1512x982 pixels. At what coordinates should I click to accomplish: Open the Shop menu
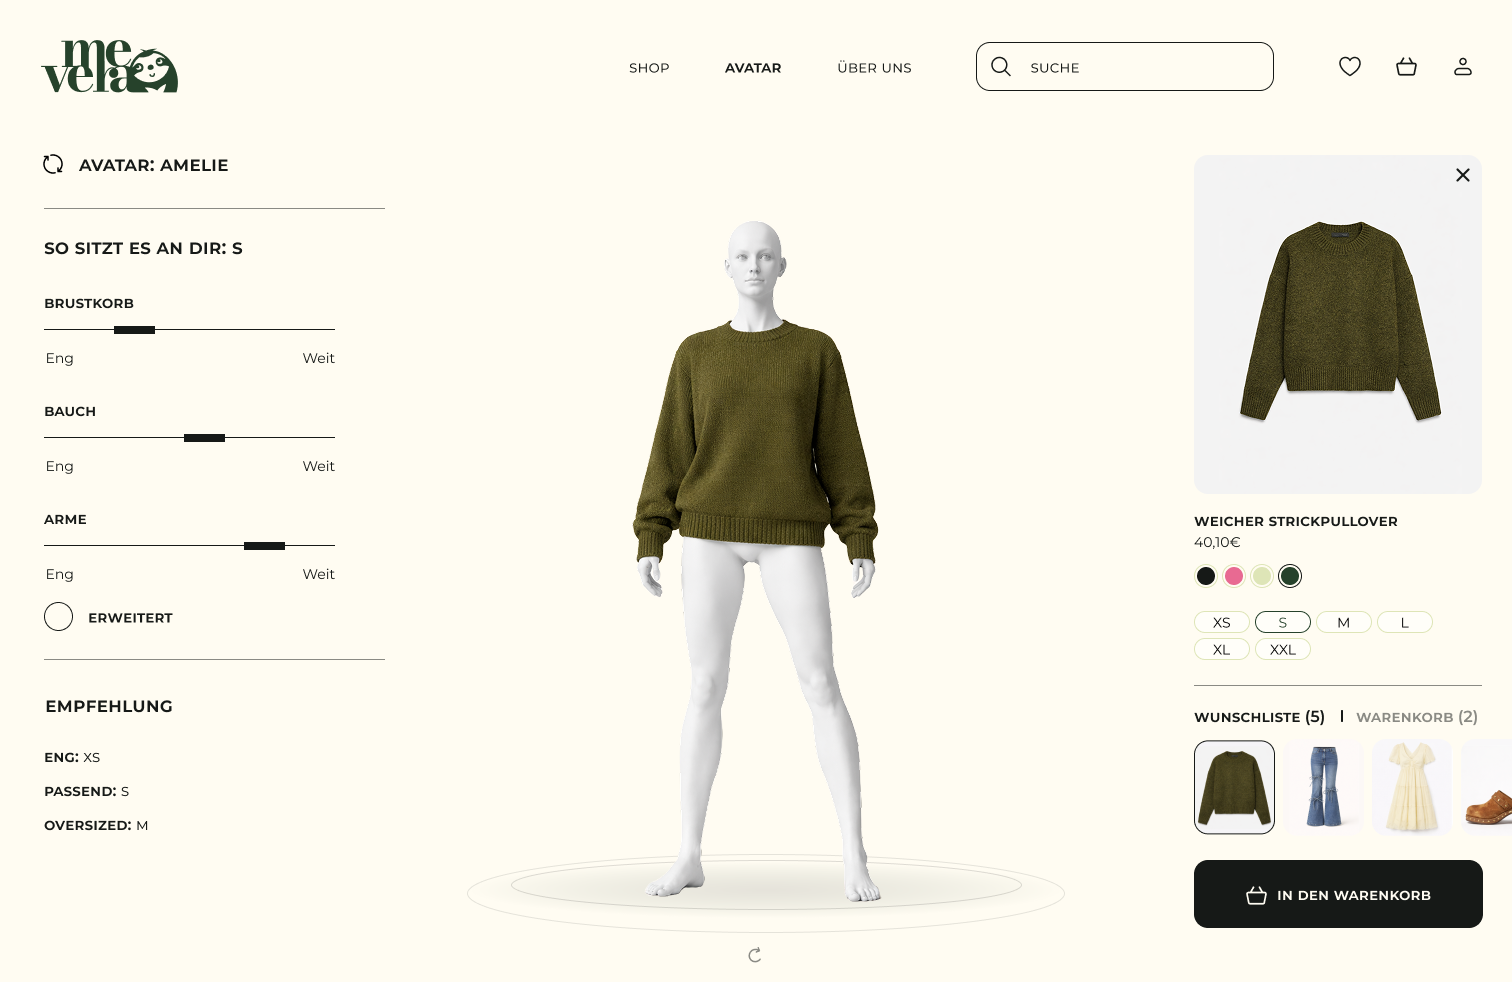tap(649, 68)
